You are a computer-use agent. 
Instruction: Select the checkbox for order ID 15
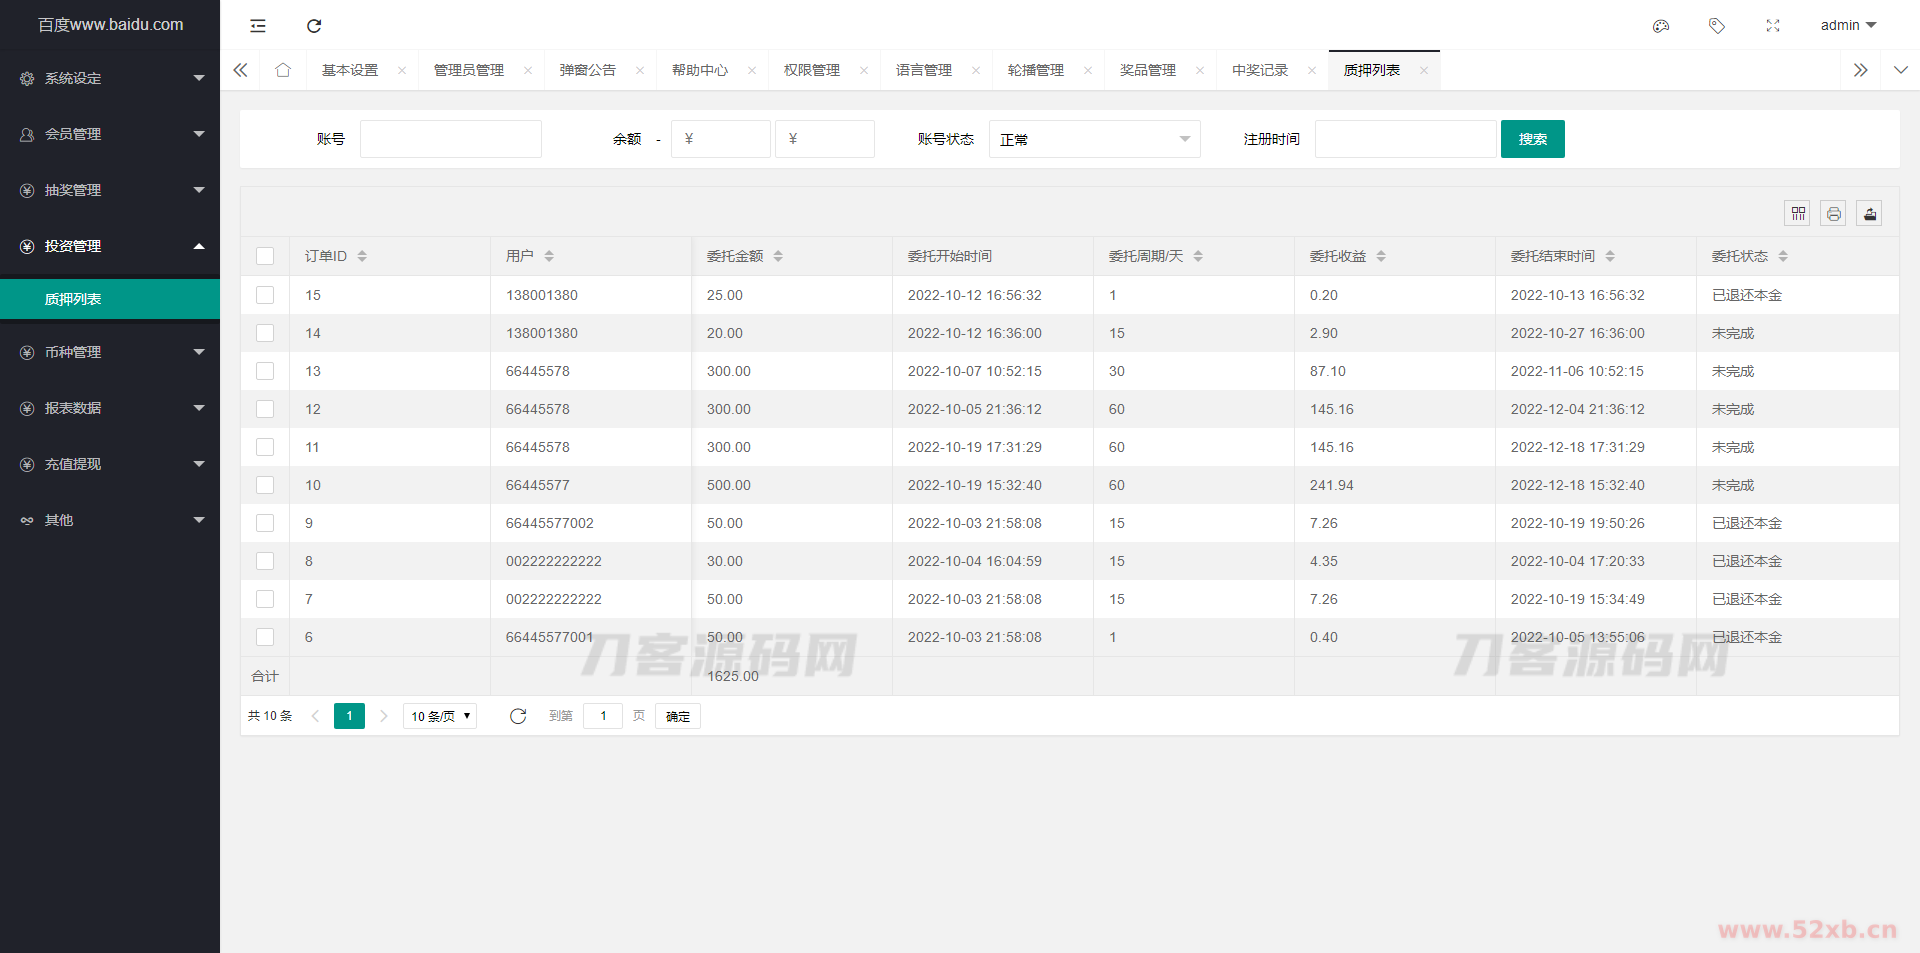[x=265, y=295]
